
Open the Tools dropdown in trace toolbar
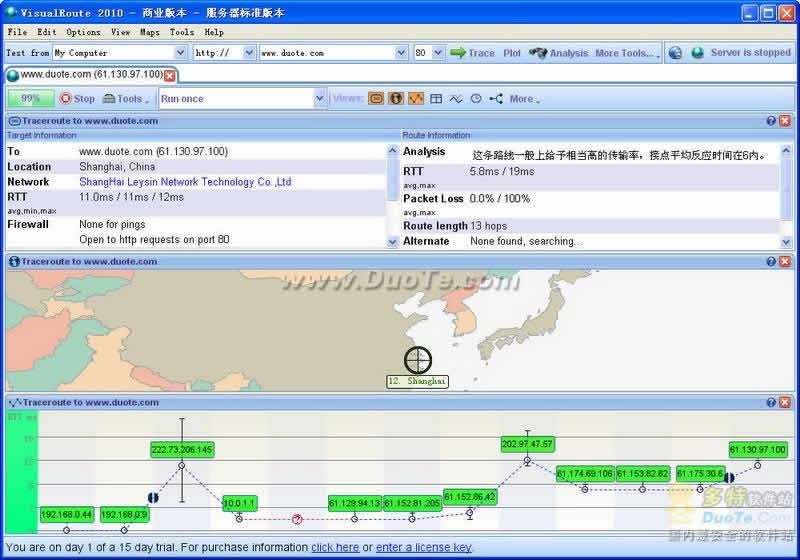click(x=126, y=98)
